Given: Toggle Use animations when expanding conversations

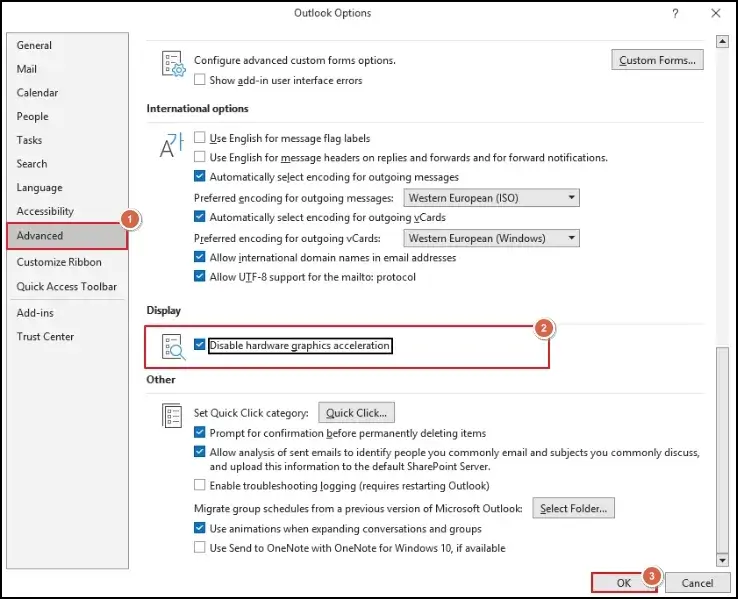Looking at the screenshot, I should (200, 528).
